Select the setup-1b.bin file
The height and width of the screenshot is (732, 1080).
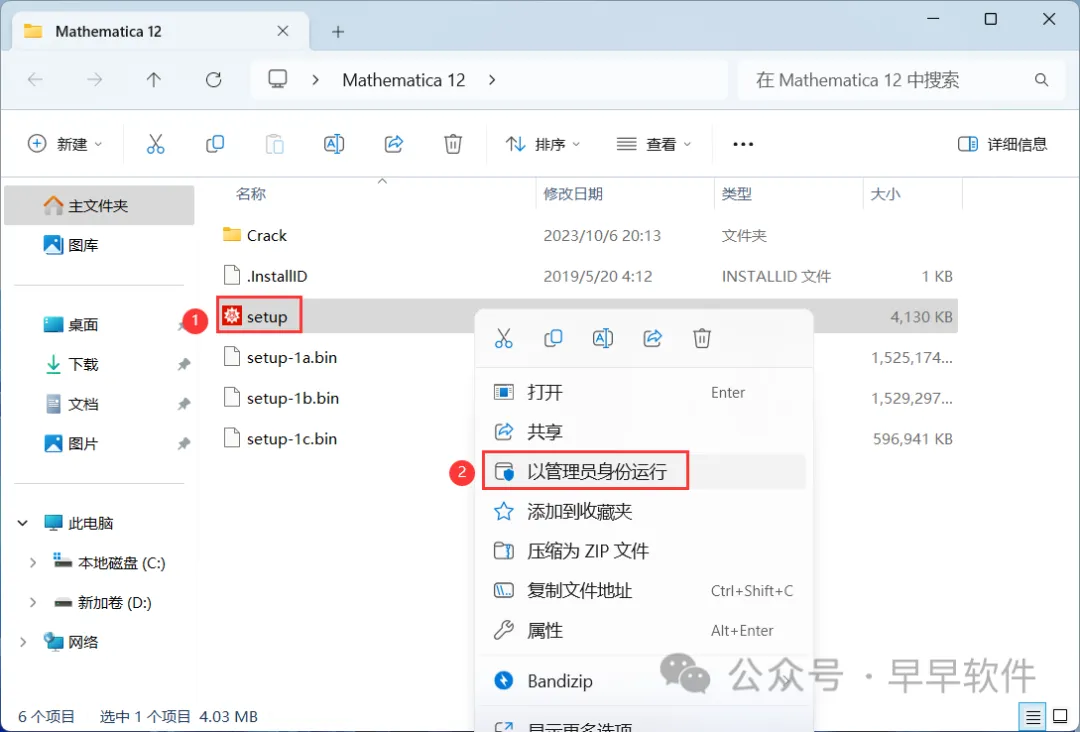(x=587, y=398)
